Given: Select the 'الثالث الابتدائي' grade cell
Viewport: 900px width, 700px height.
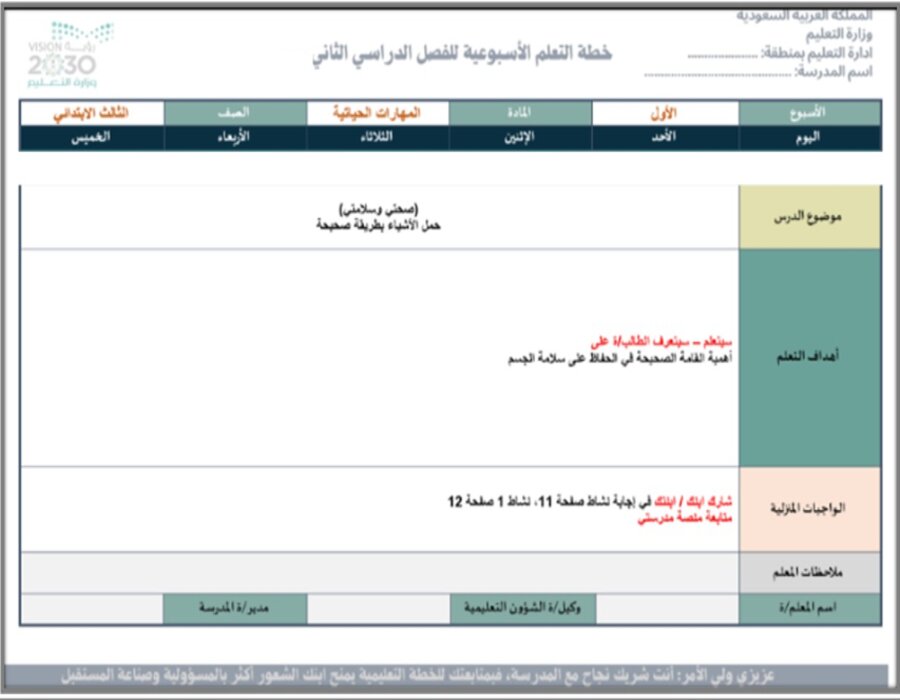Looking at the screenshot, I should point(92,113).
